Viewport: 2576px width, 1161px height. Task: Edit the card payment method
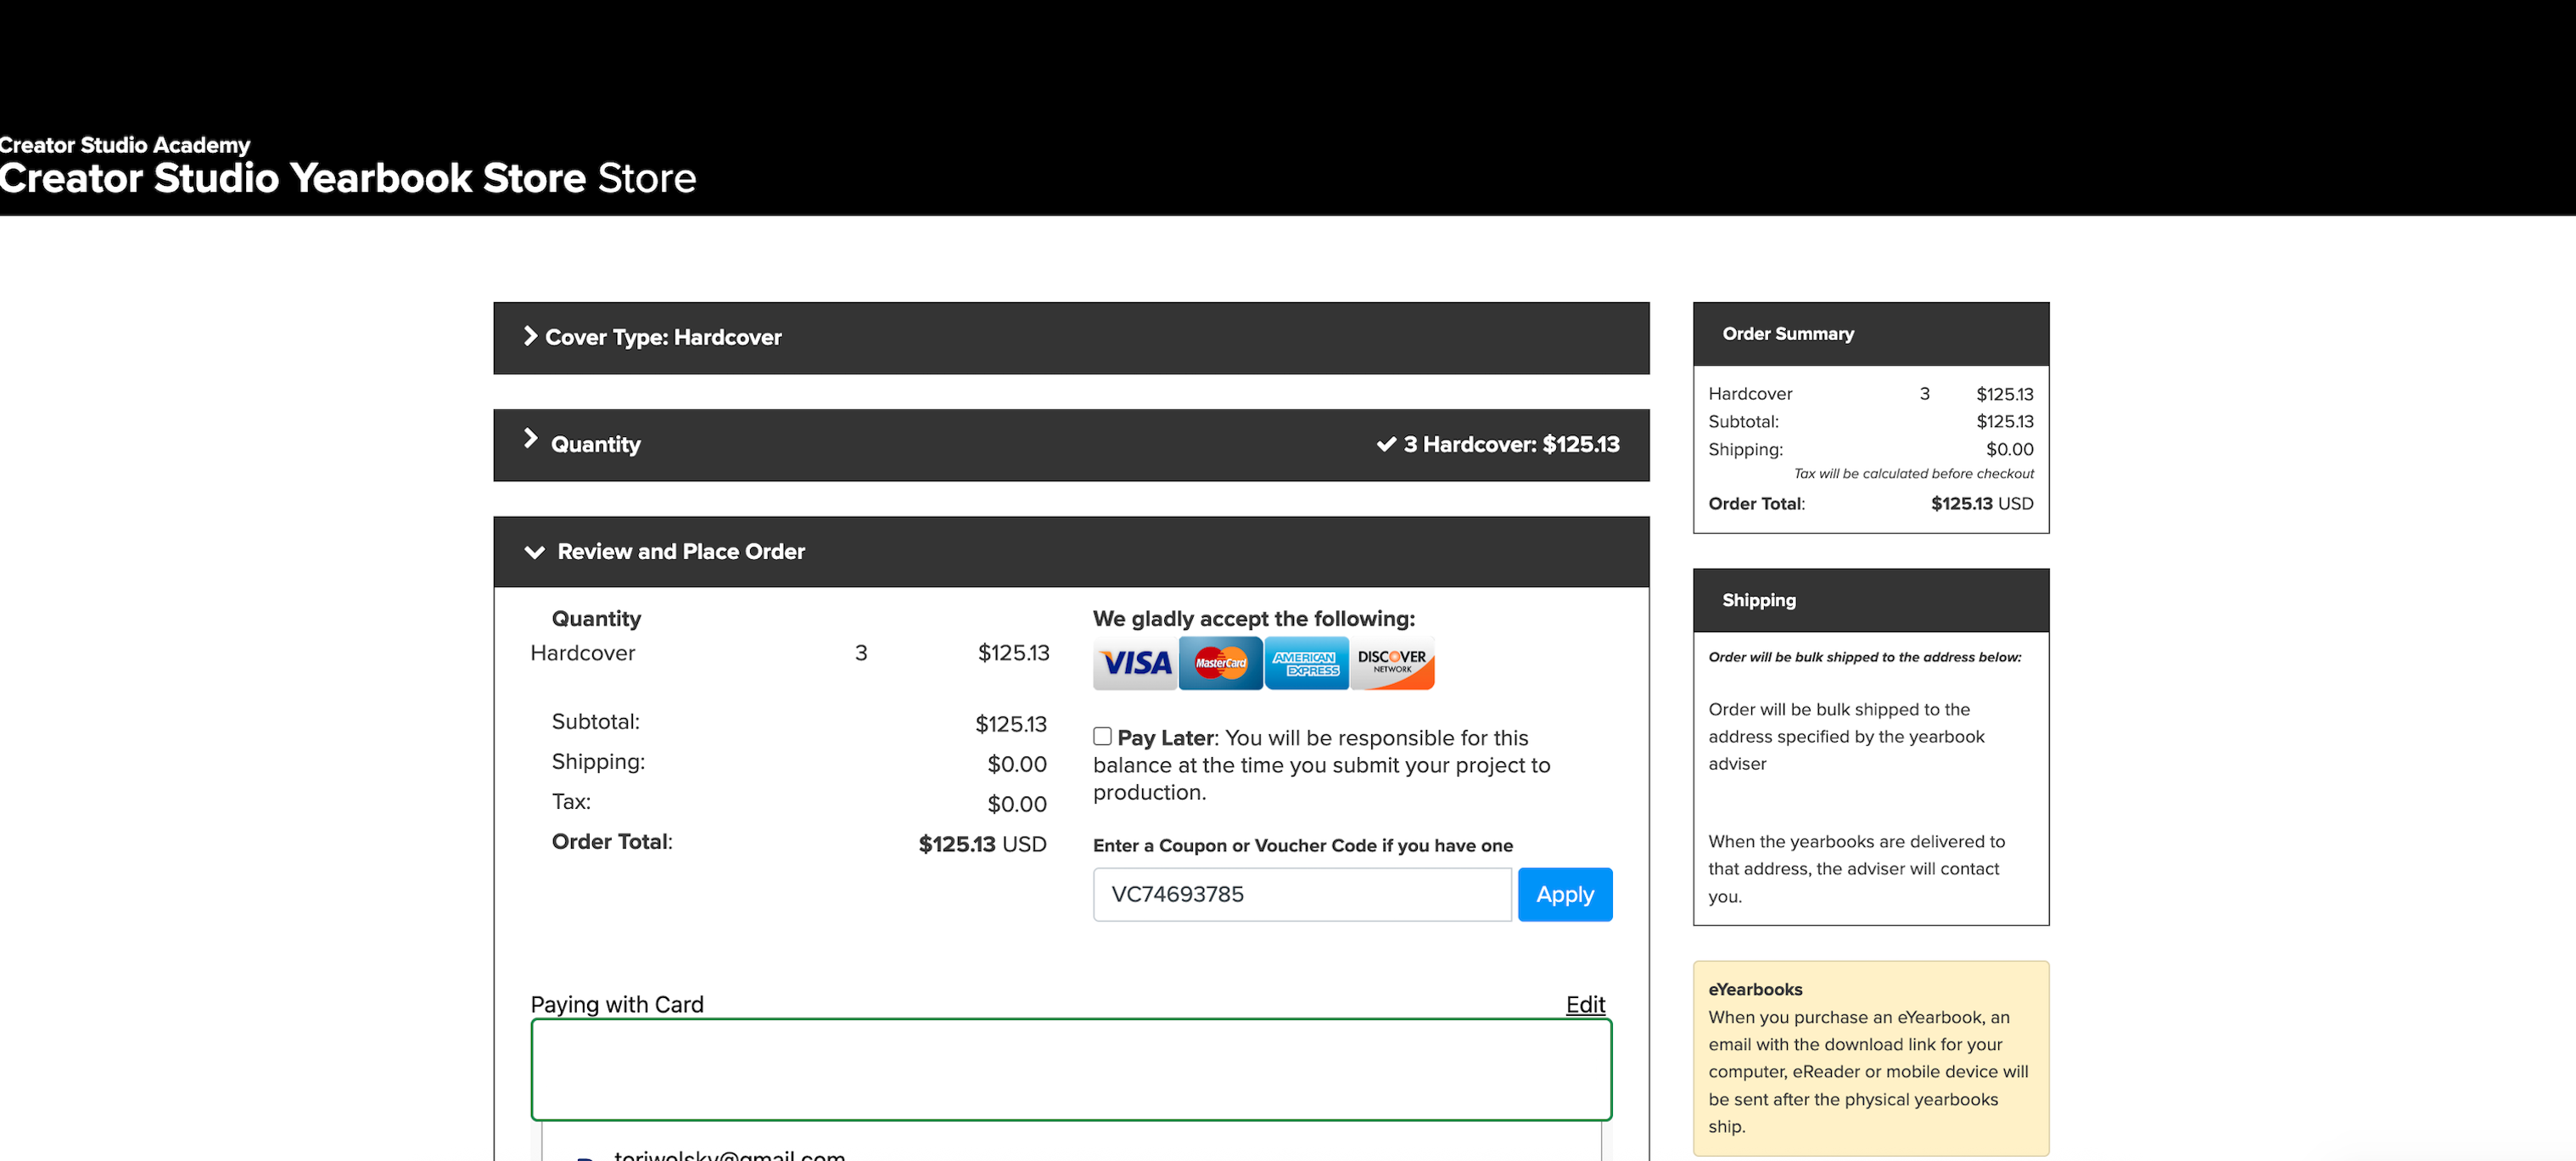click(x=1585, y=1004)
